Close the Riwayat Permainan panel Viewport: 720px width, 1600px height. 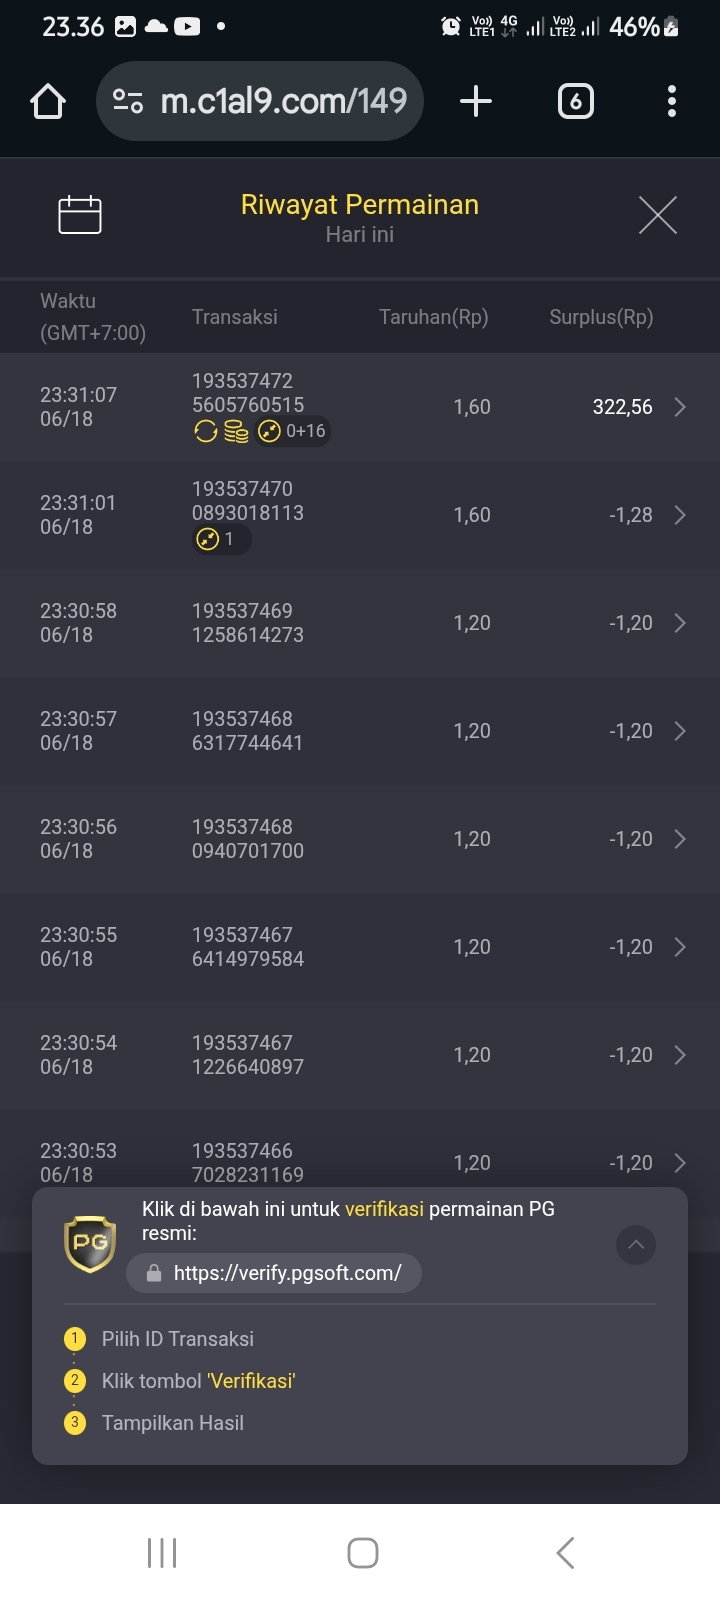point(658,214)
